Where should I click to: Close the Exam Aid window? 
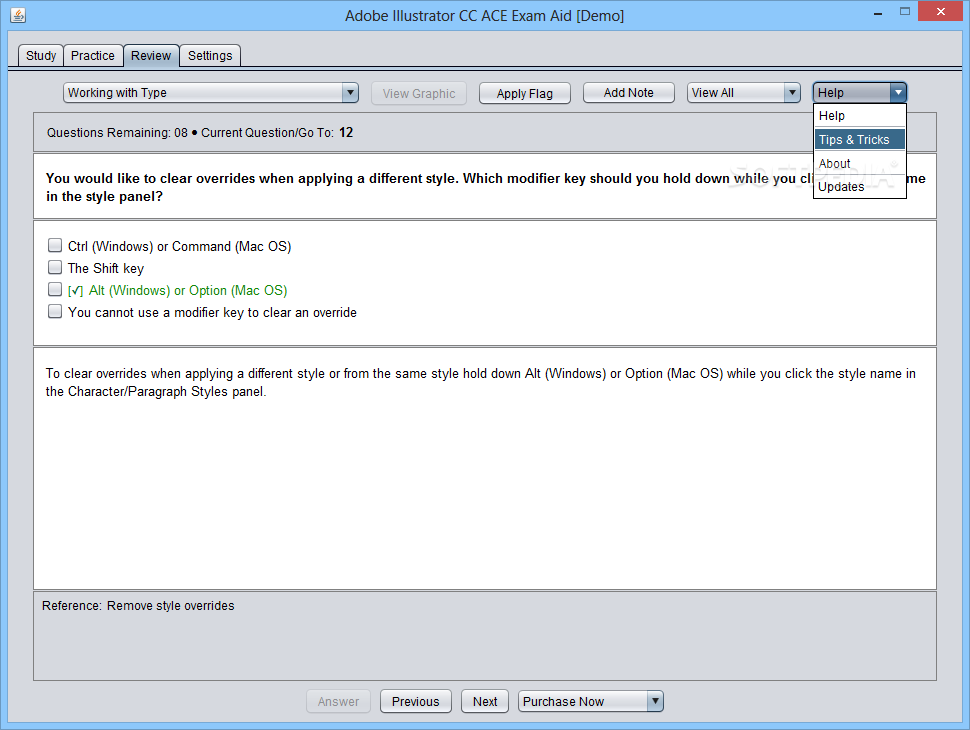941,11
